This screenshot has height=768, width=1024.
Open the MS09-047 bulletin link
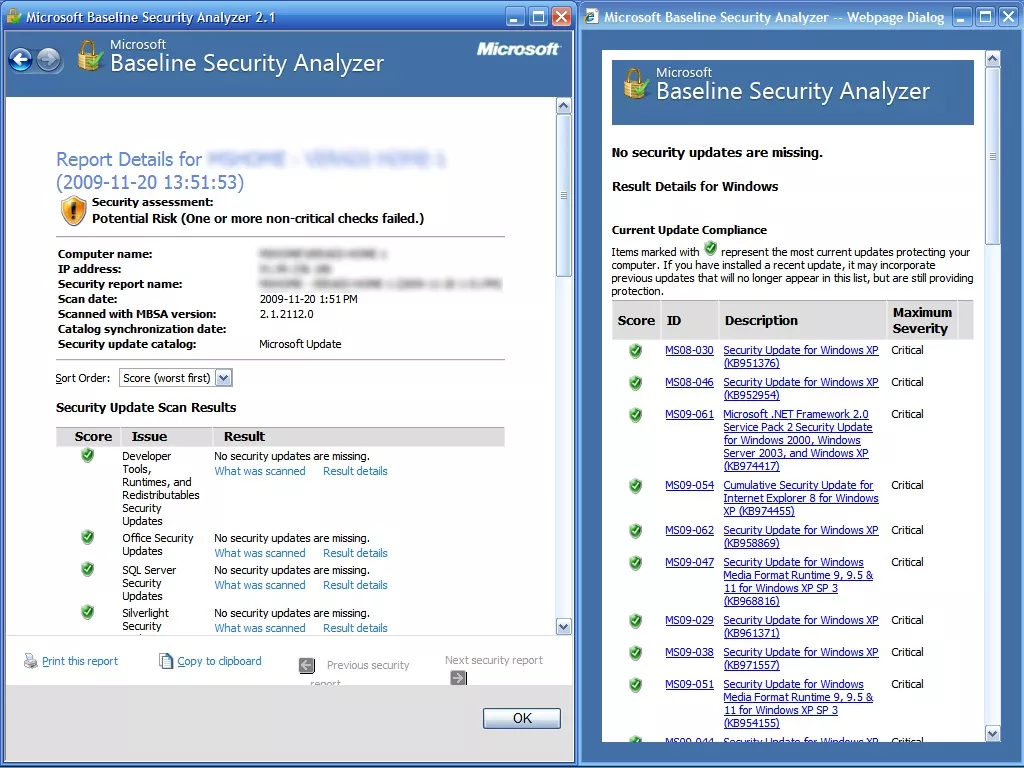pyautogui.click(x=689, y=562)
